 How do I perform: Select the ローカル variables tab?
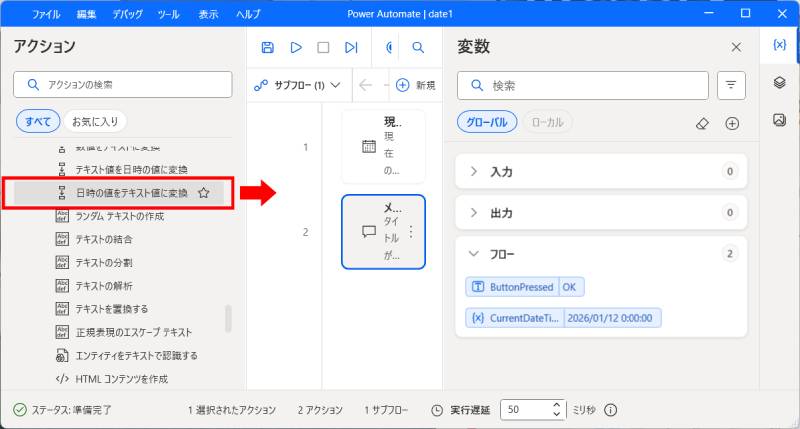(x=547, y=122)
